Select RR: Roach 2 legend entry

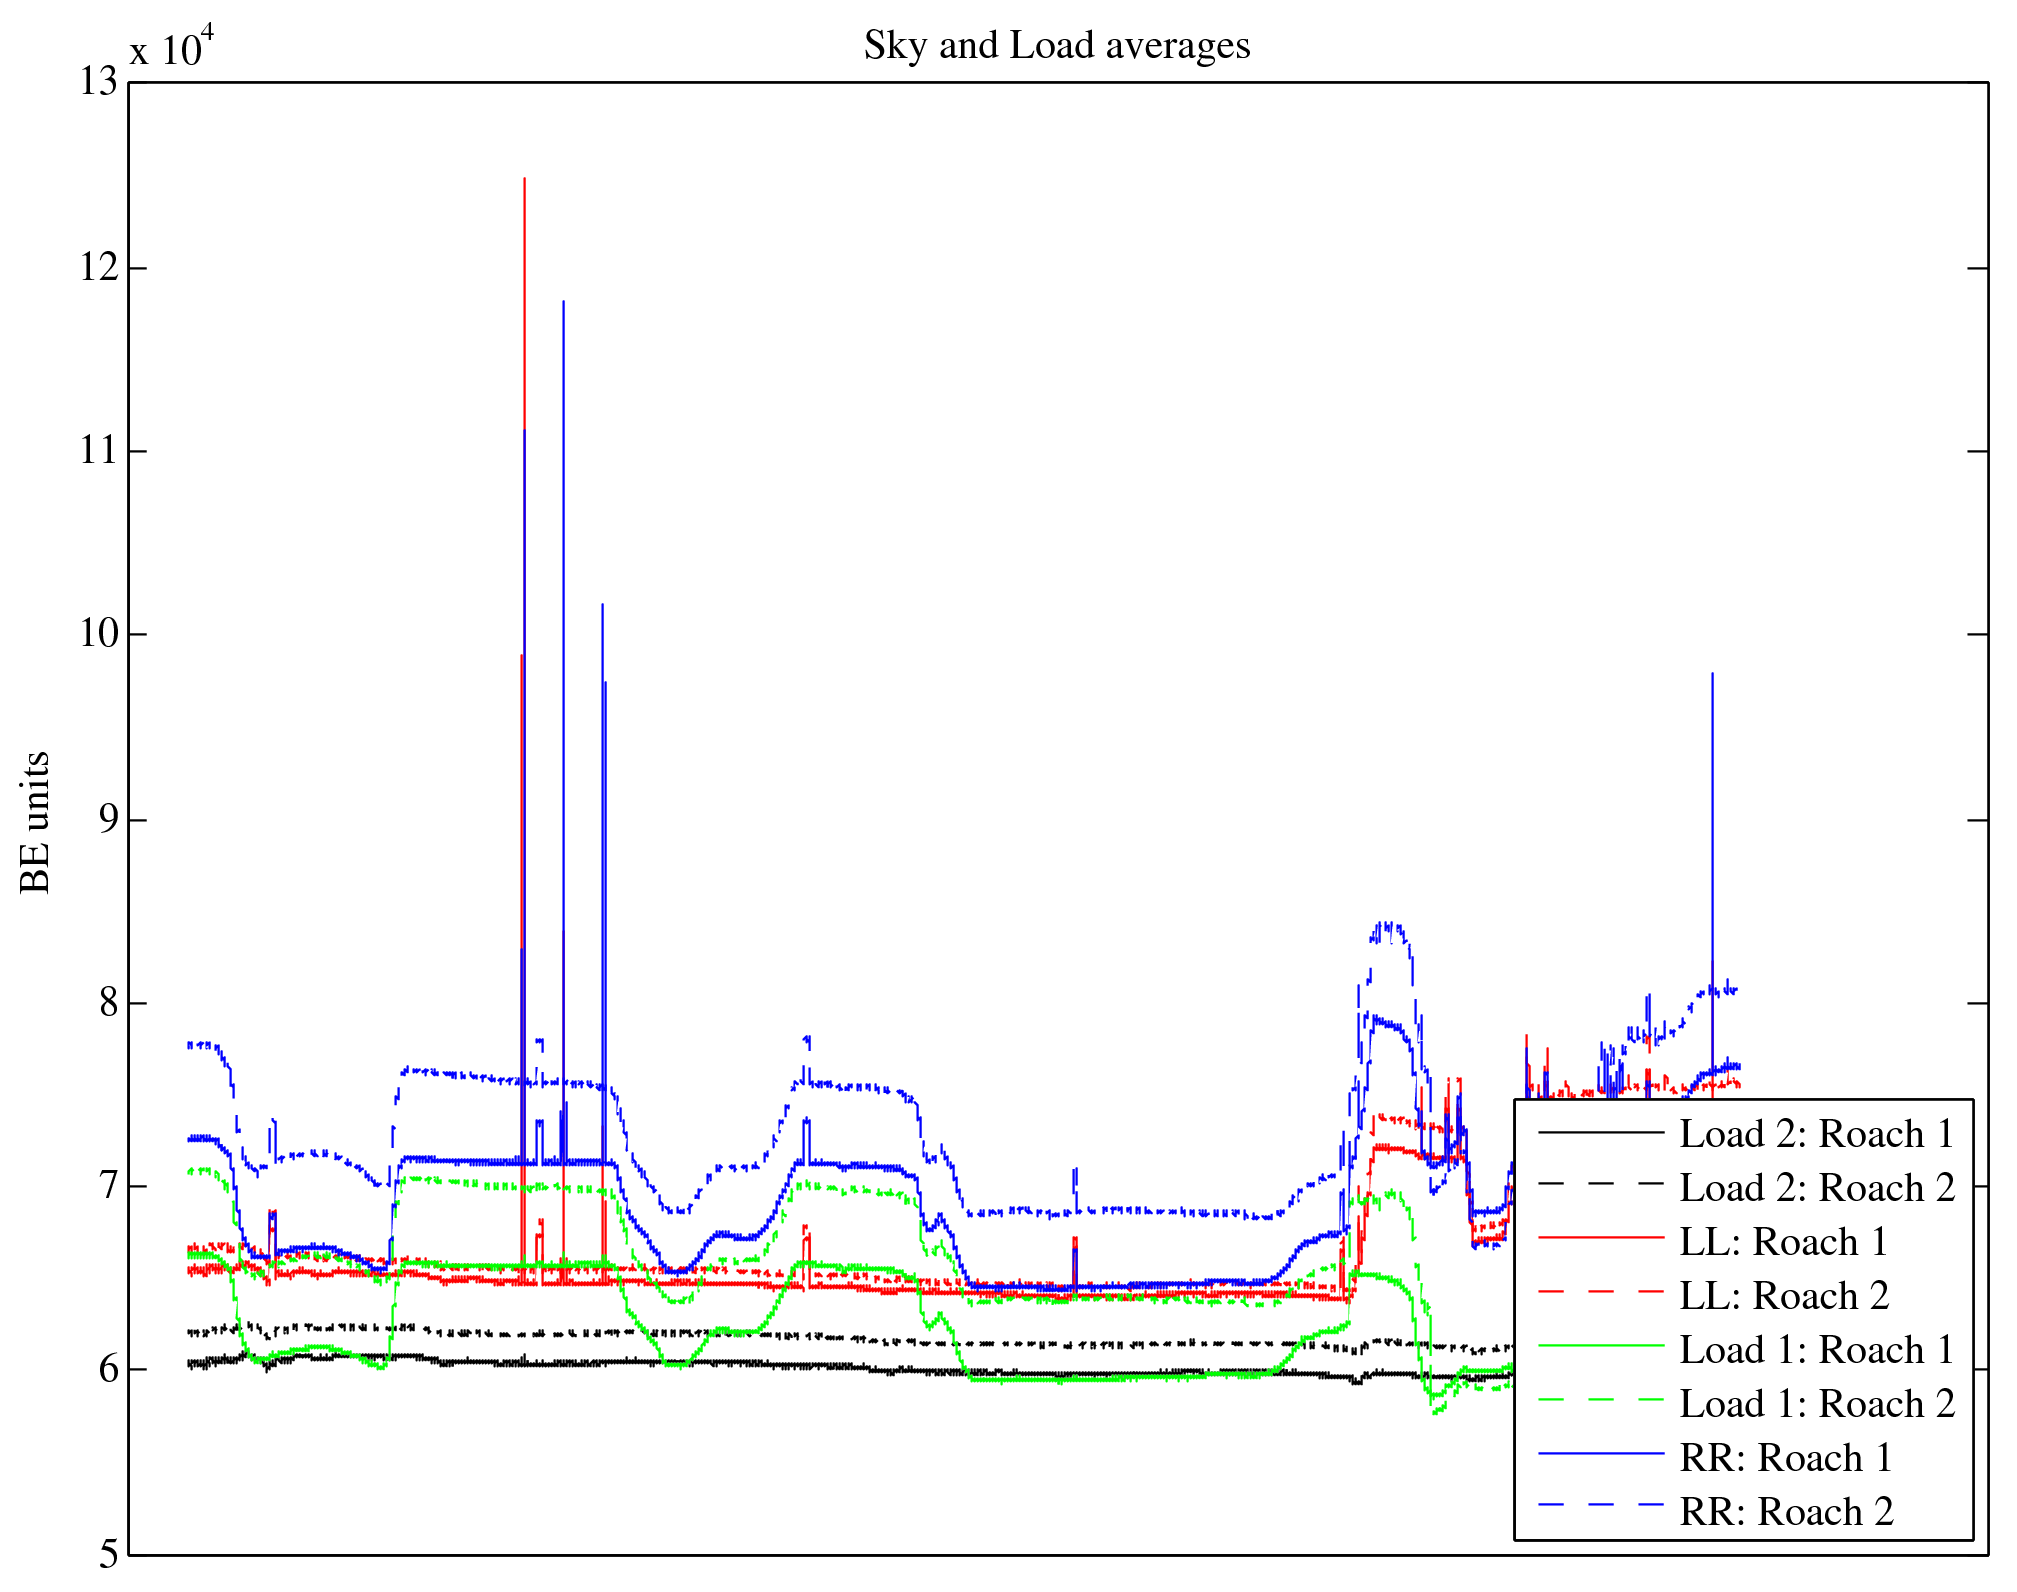pyautogui.click(x=1785, y=1511)
